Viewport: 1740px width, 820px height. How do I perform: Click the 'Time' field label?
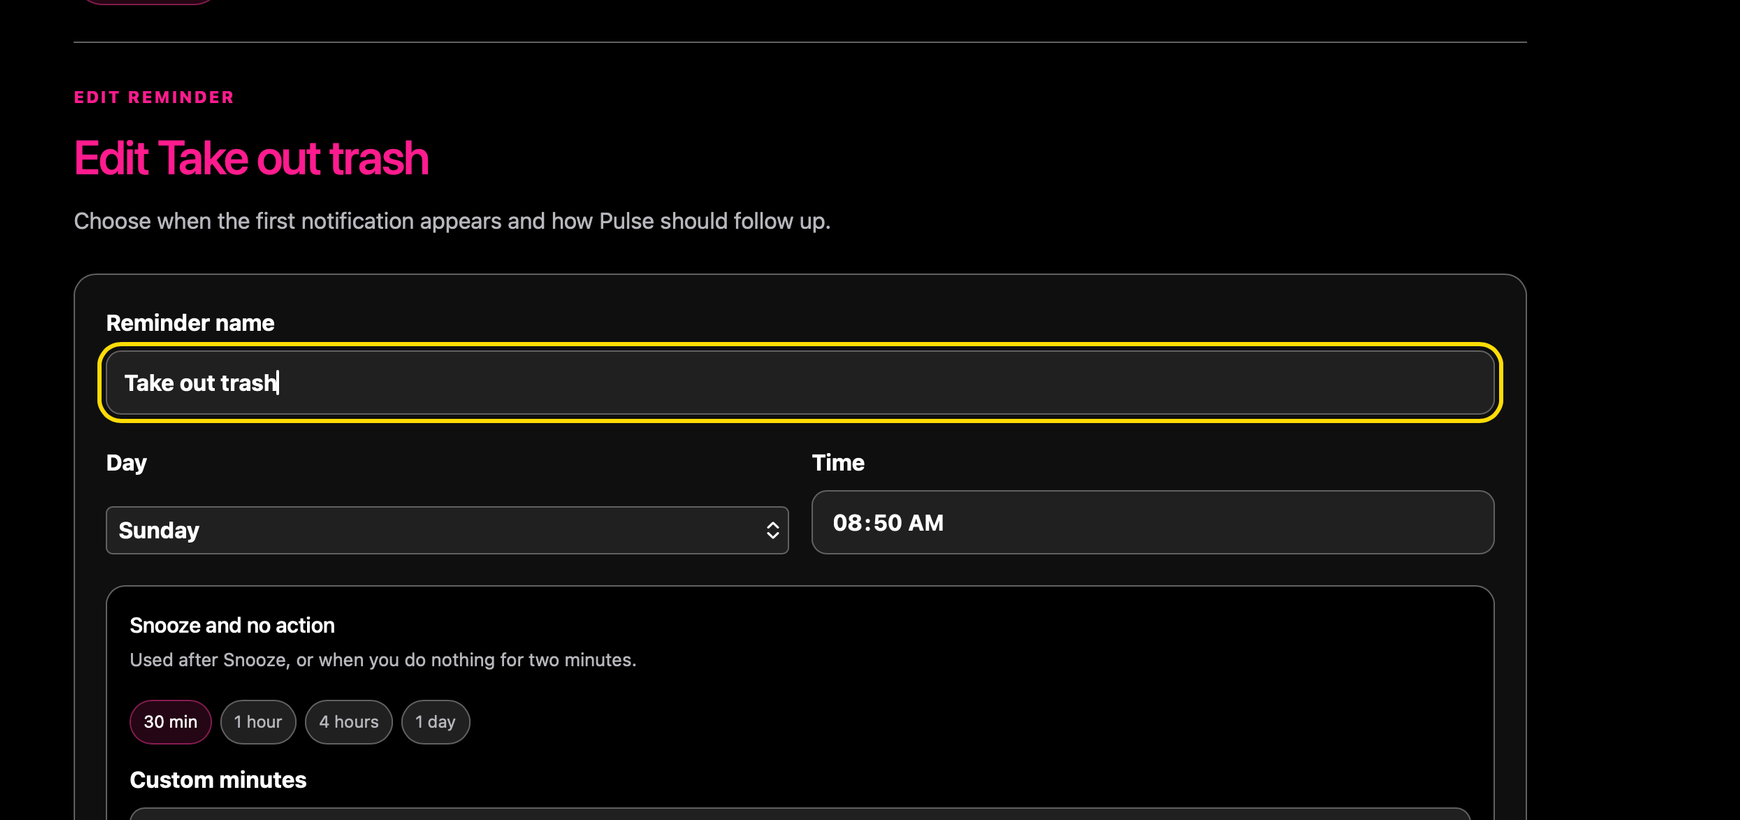click(838, 463)
